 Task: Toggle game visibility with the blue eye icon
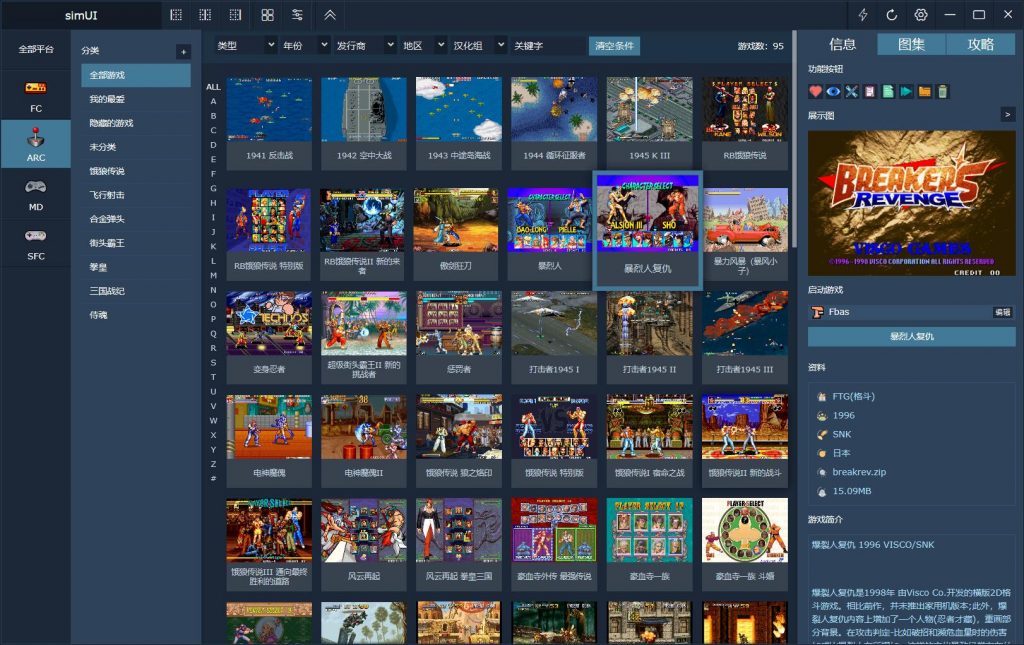(x=834, y=91)
